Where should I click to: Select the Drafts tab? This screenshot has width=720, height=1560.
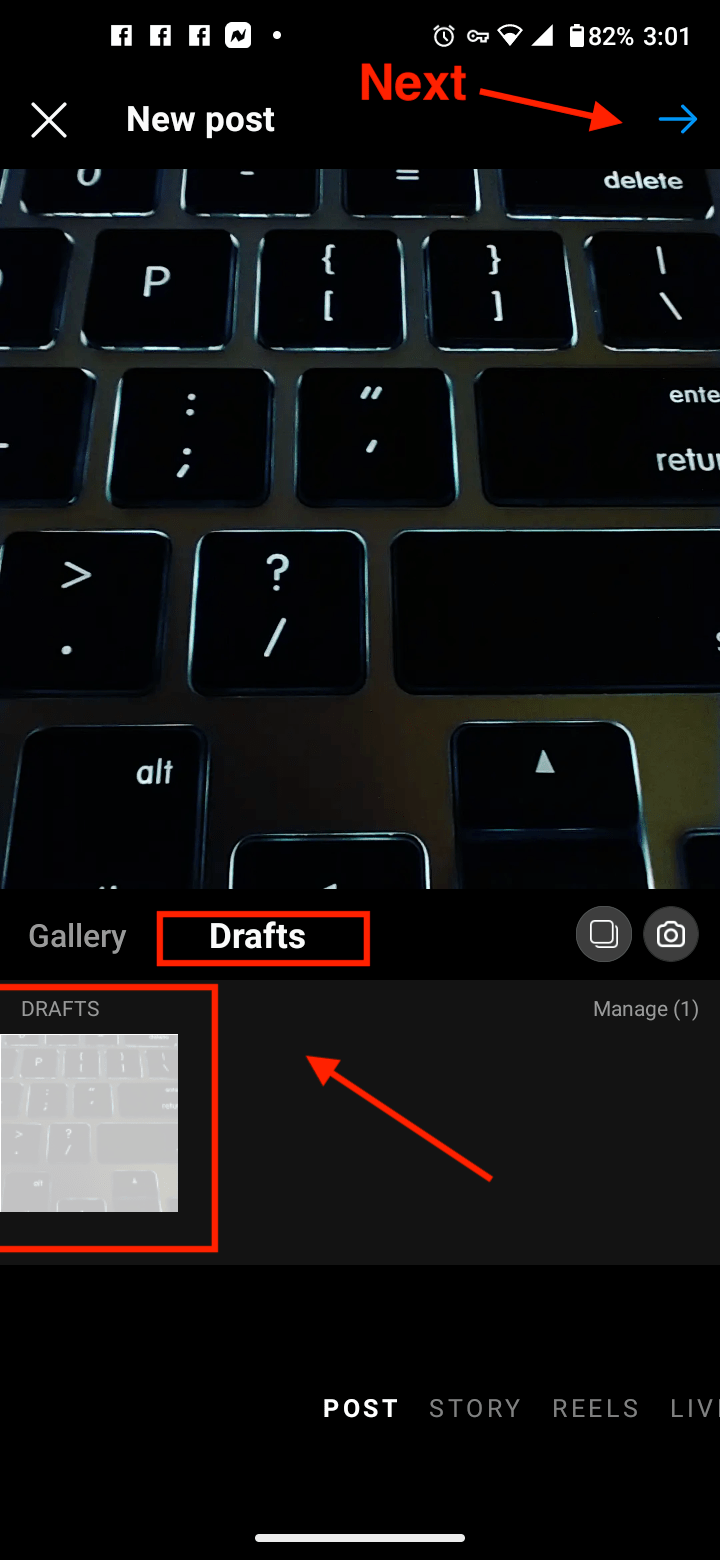(x=257, y=936)
